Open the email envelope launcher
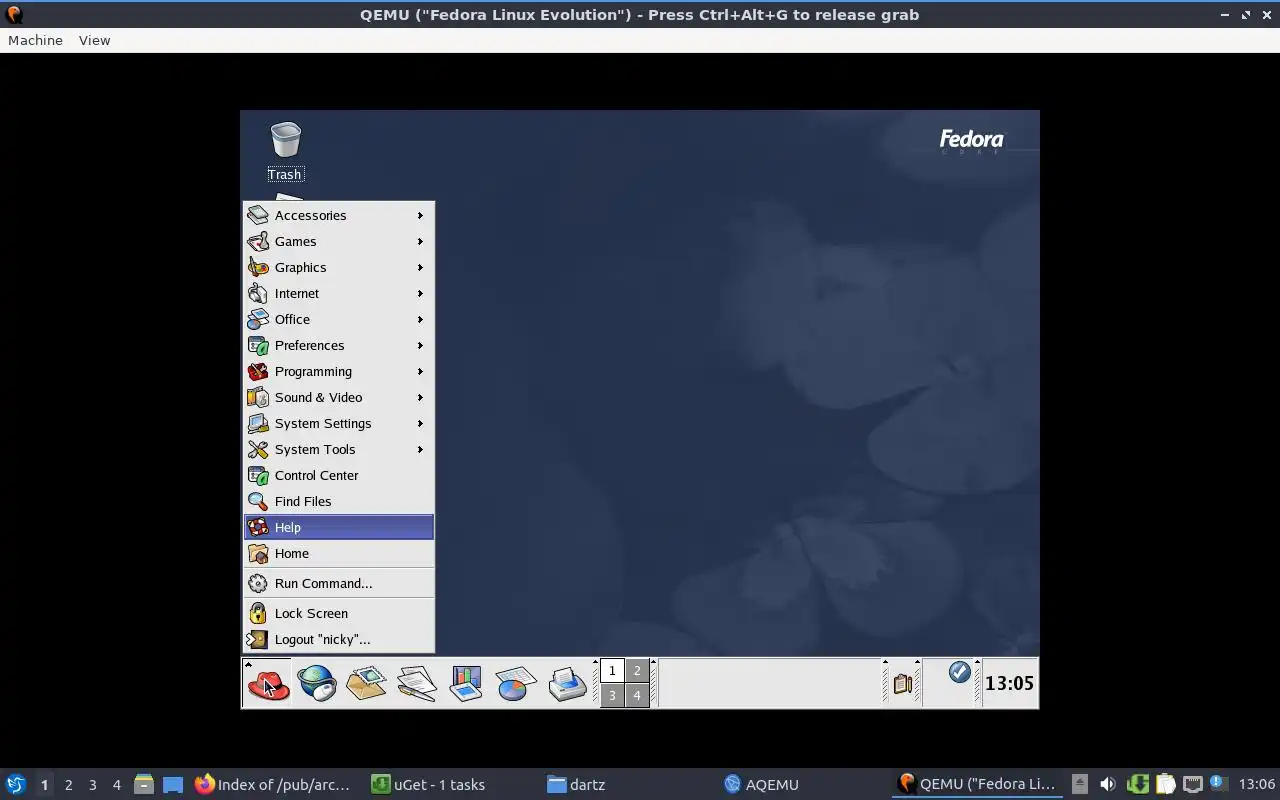 pos(366,684)
